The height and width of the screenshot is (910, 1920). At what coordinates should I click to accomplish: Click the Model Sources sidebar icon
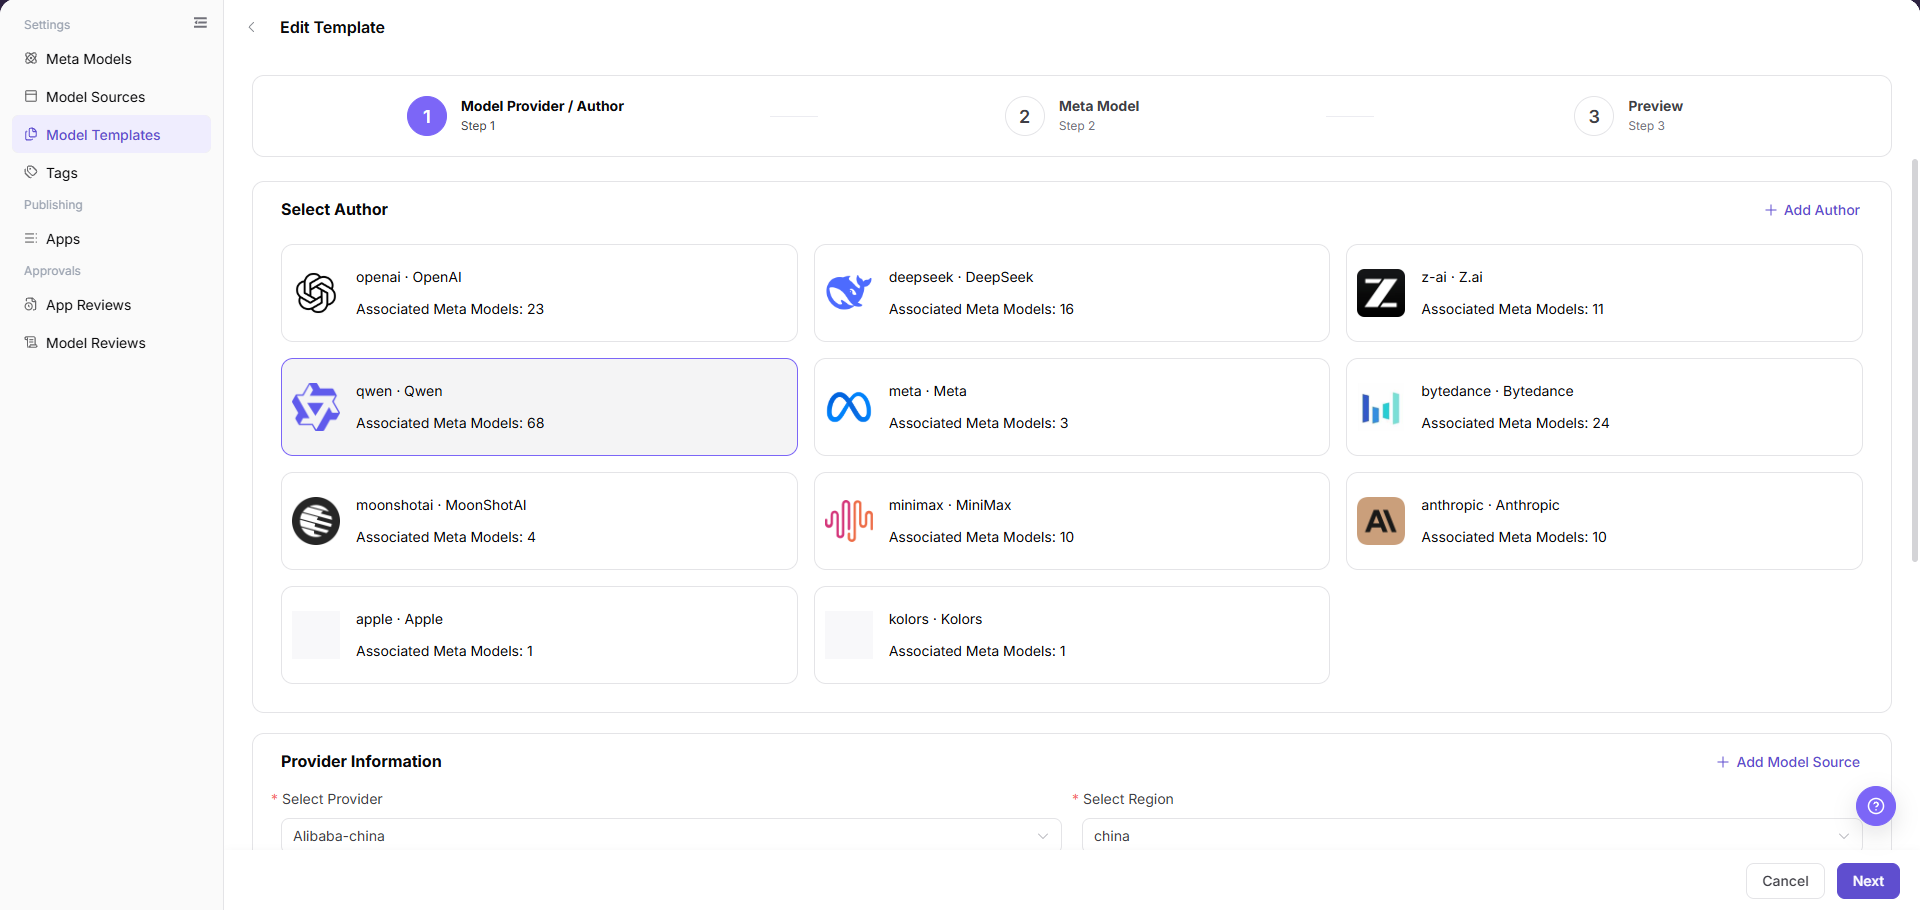click(31, 96)
